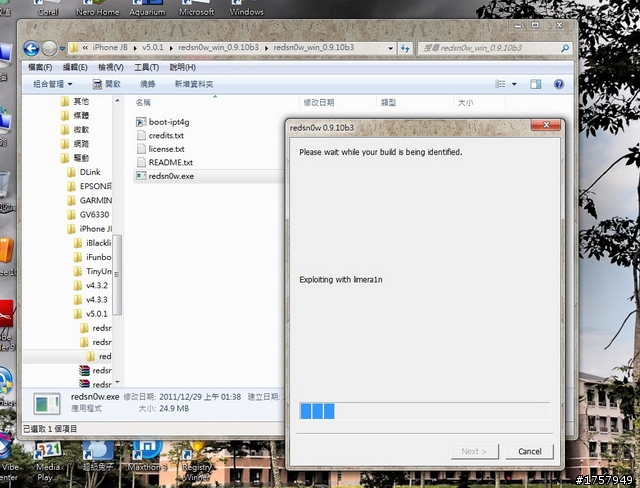The width and height of the screenshot is (640, 488).
Task: Close the redsn0w 0.9.10b3 dialog
Action: [546, 125]
